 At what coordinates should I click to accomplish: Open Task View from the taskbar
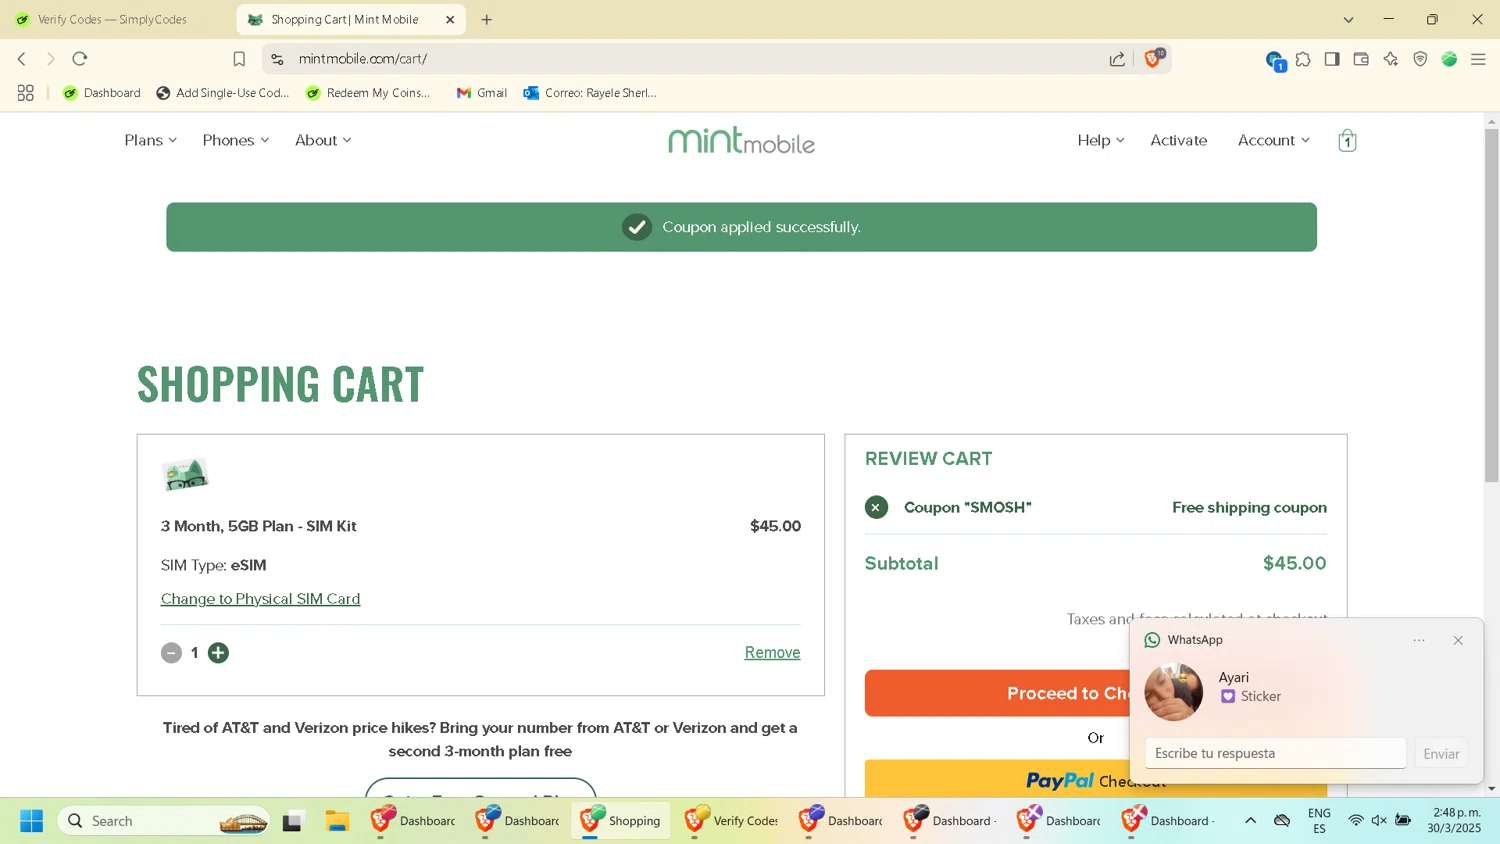pyautogui.click(x=292, y=821)
